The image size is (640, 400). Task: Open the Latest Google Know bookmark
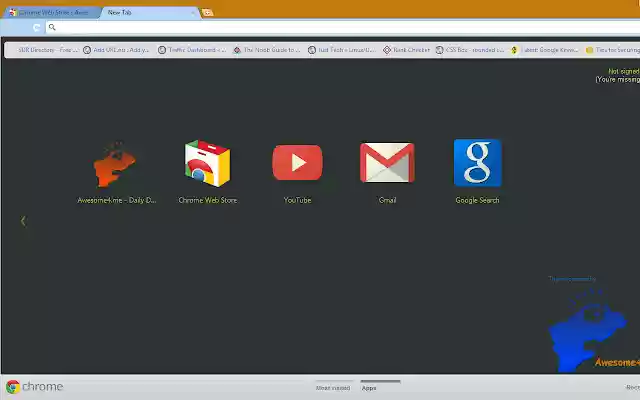pos(545,50)
